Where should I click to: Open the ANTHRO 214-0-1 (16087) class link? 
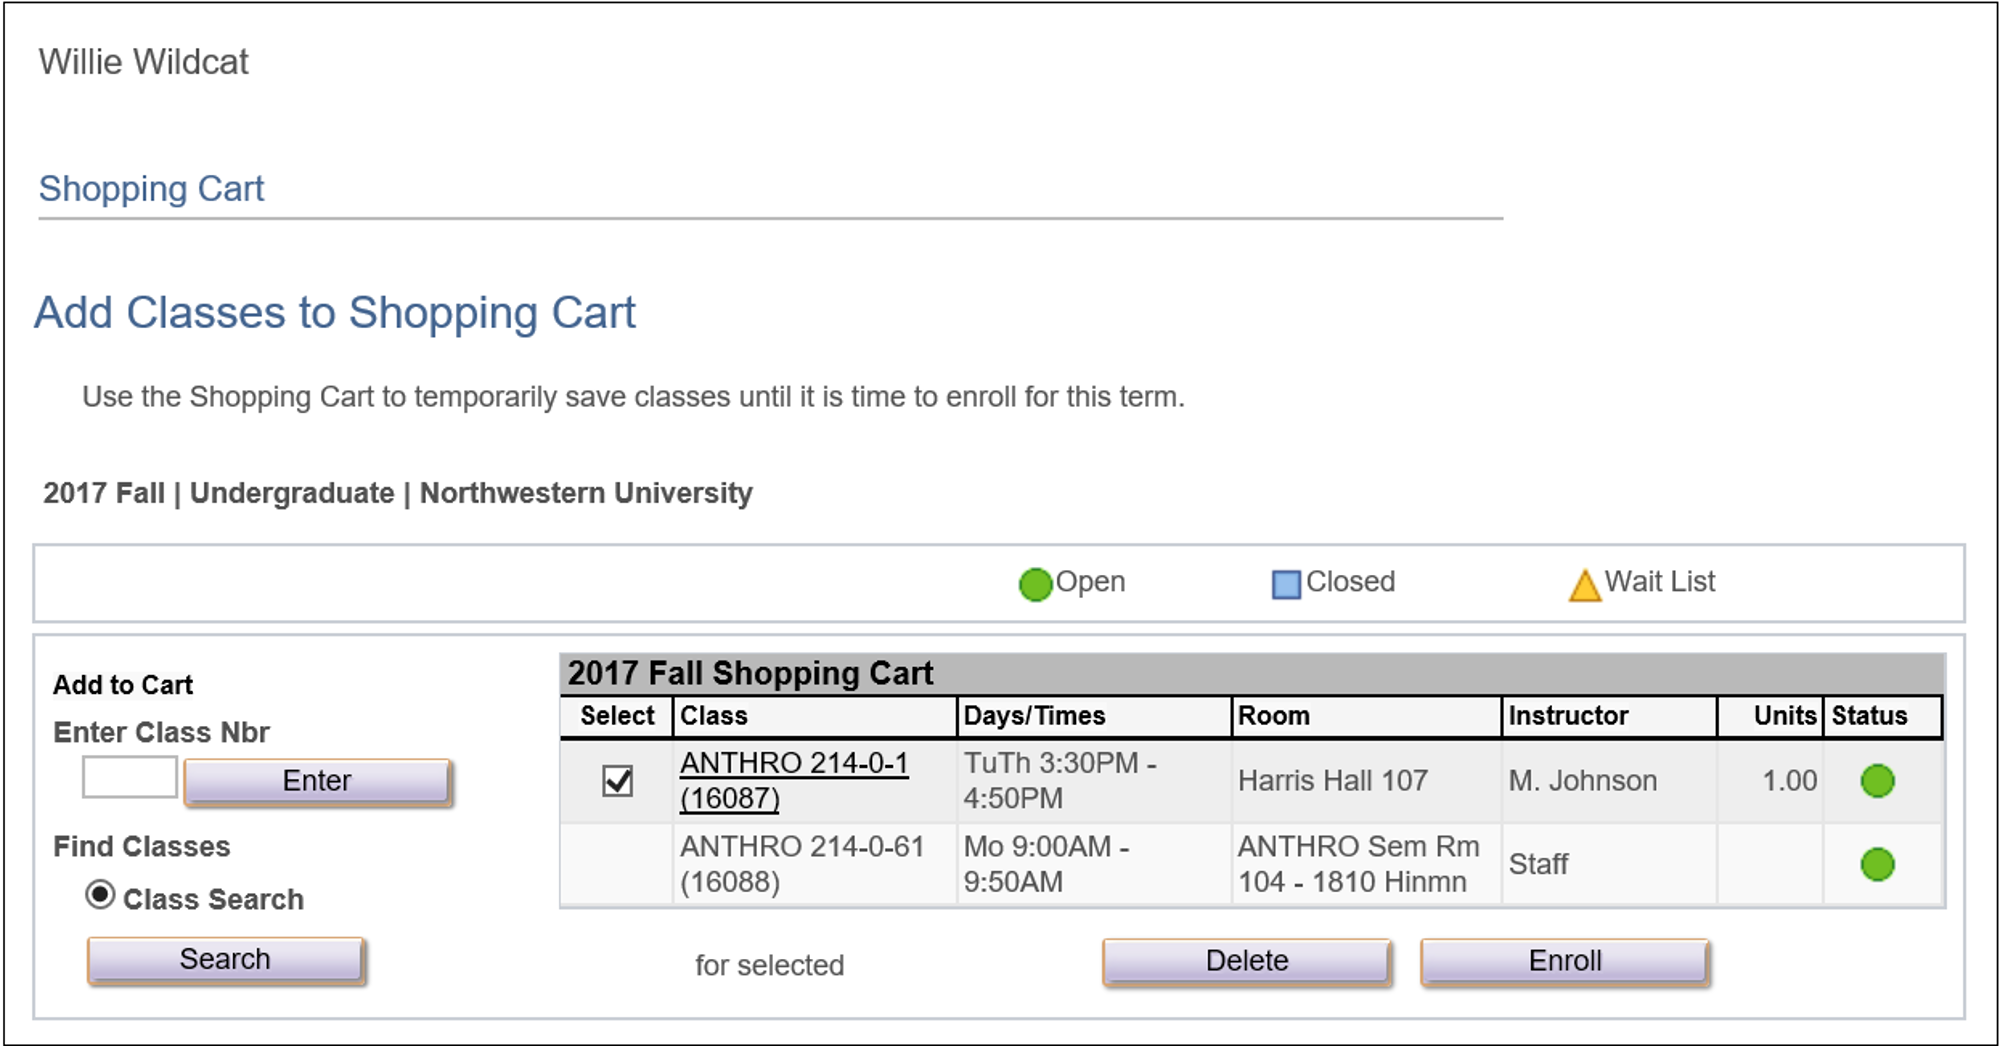tap(794, 780)
